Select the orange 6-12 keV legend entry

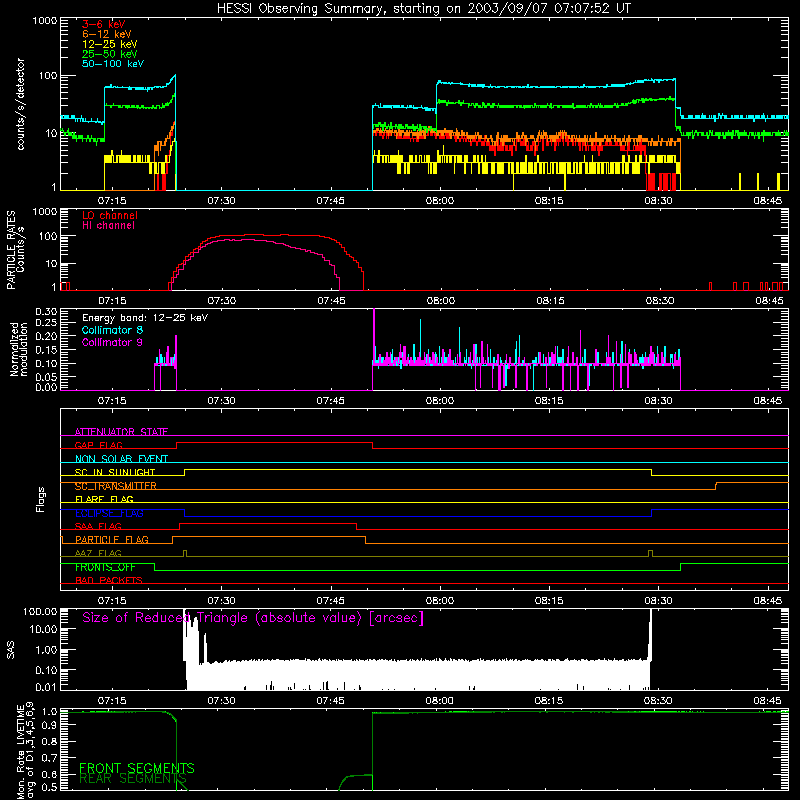[x=107, y=34]
